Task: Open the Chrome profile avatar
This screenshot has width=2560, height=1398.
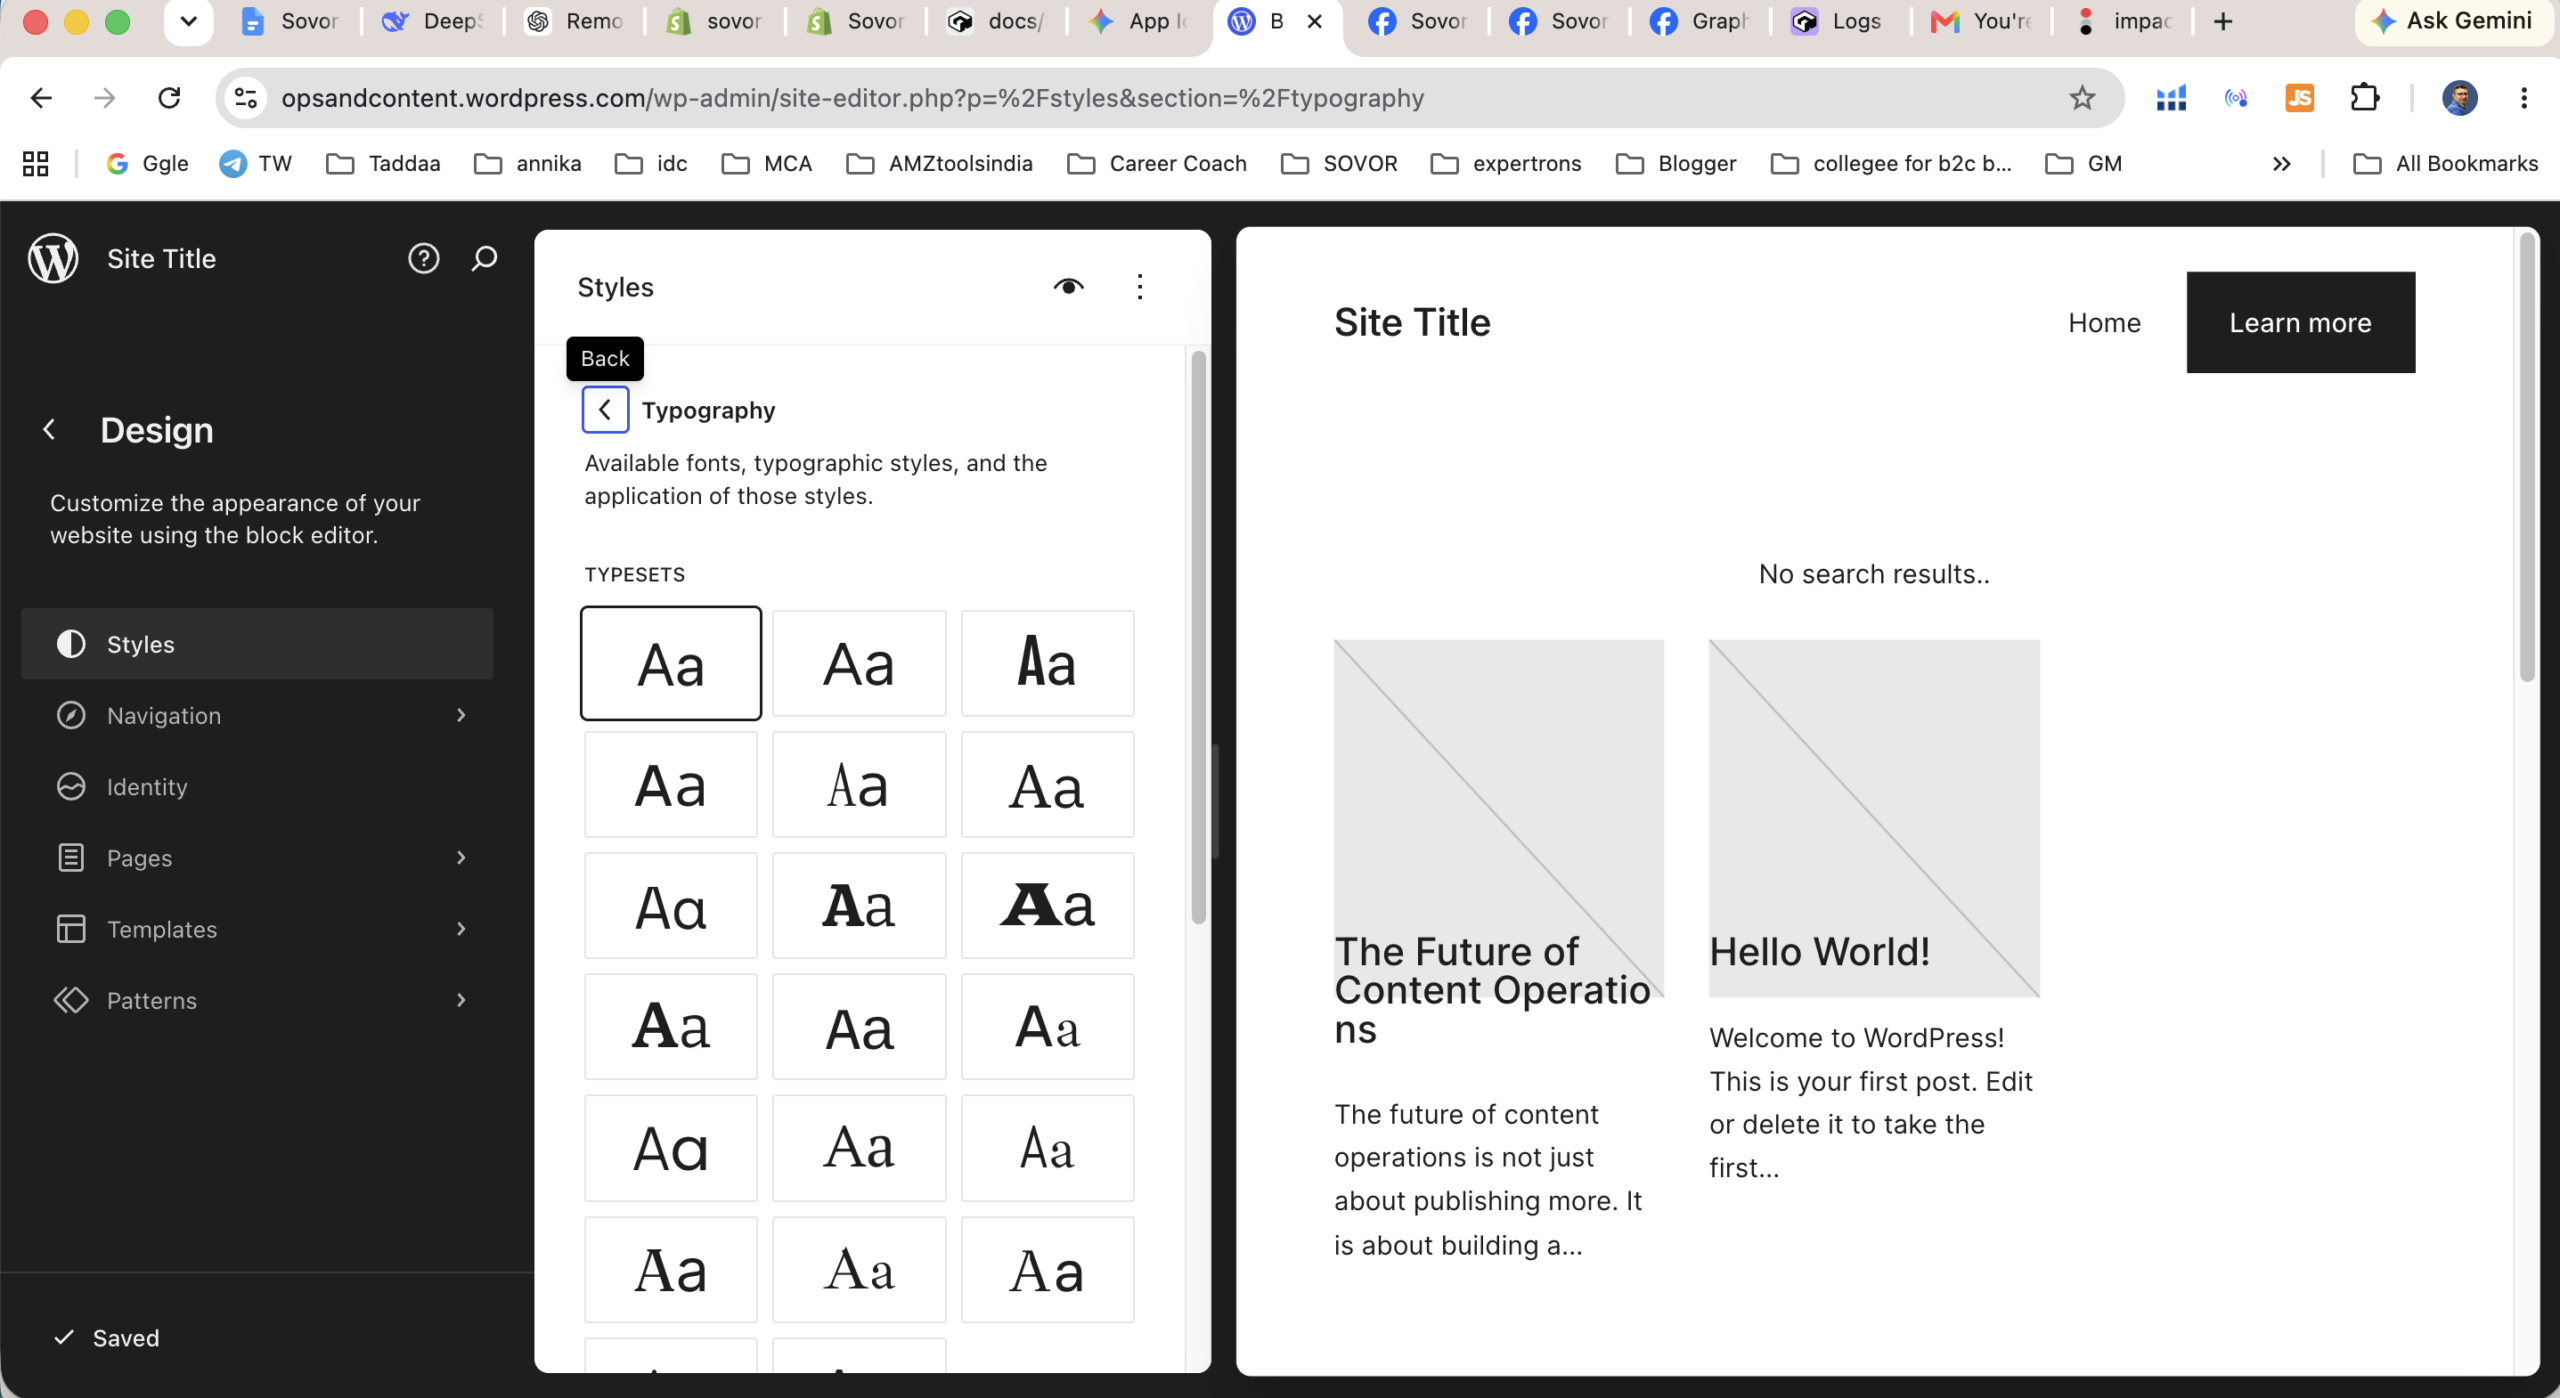Action: [2459, 98]
